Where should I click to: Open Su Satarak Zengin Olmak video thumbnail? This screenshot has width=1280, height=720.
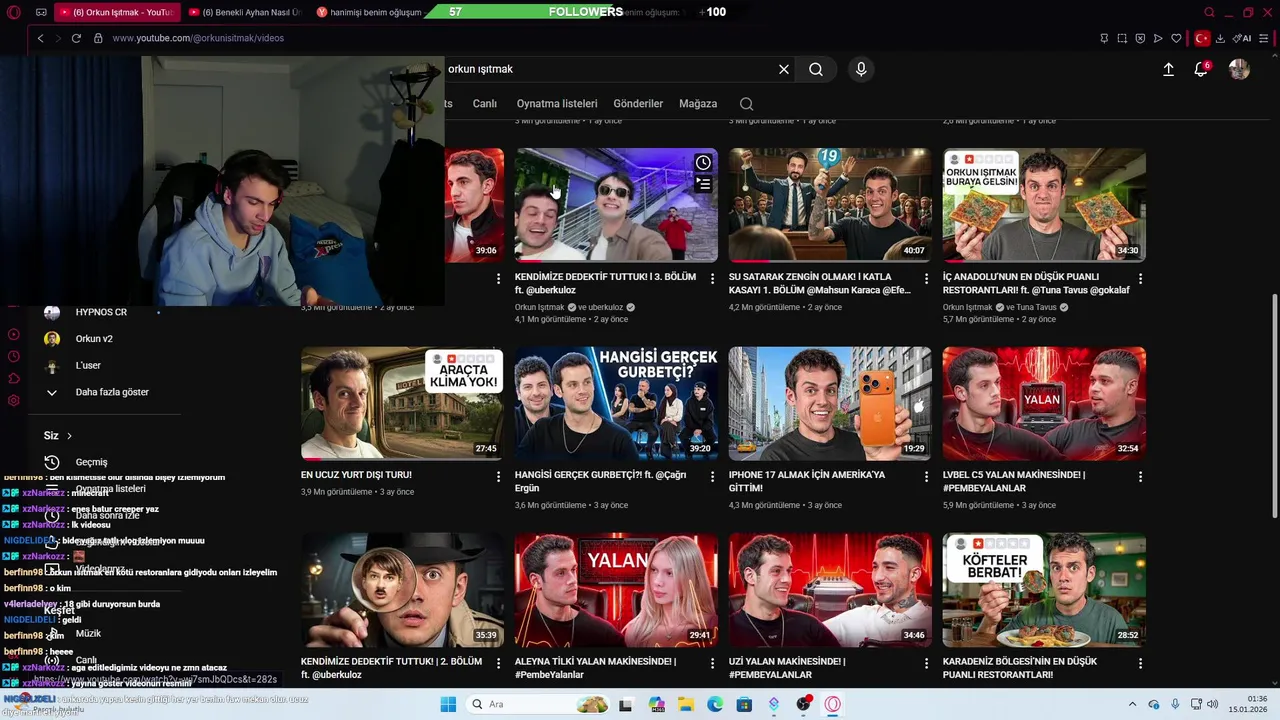pyautogui.click(x=830, y=205)
